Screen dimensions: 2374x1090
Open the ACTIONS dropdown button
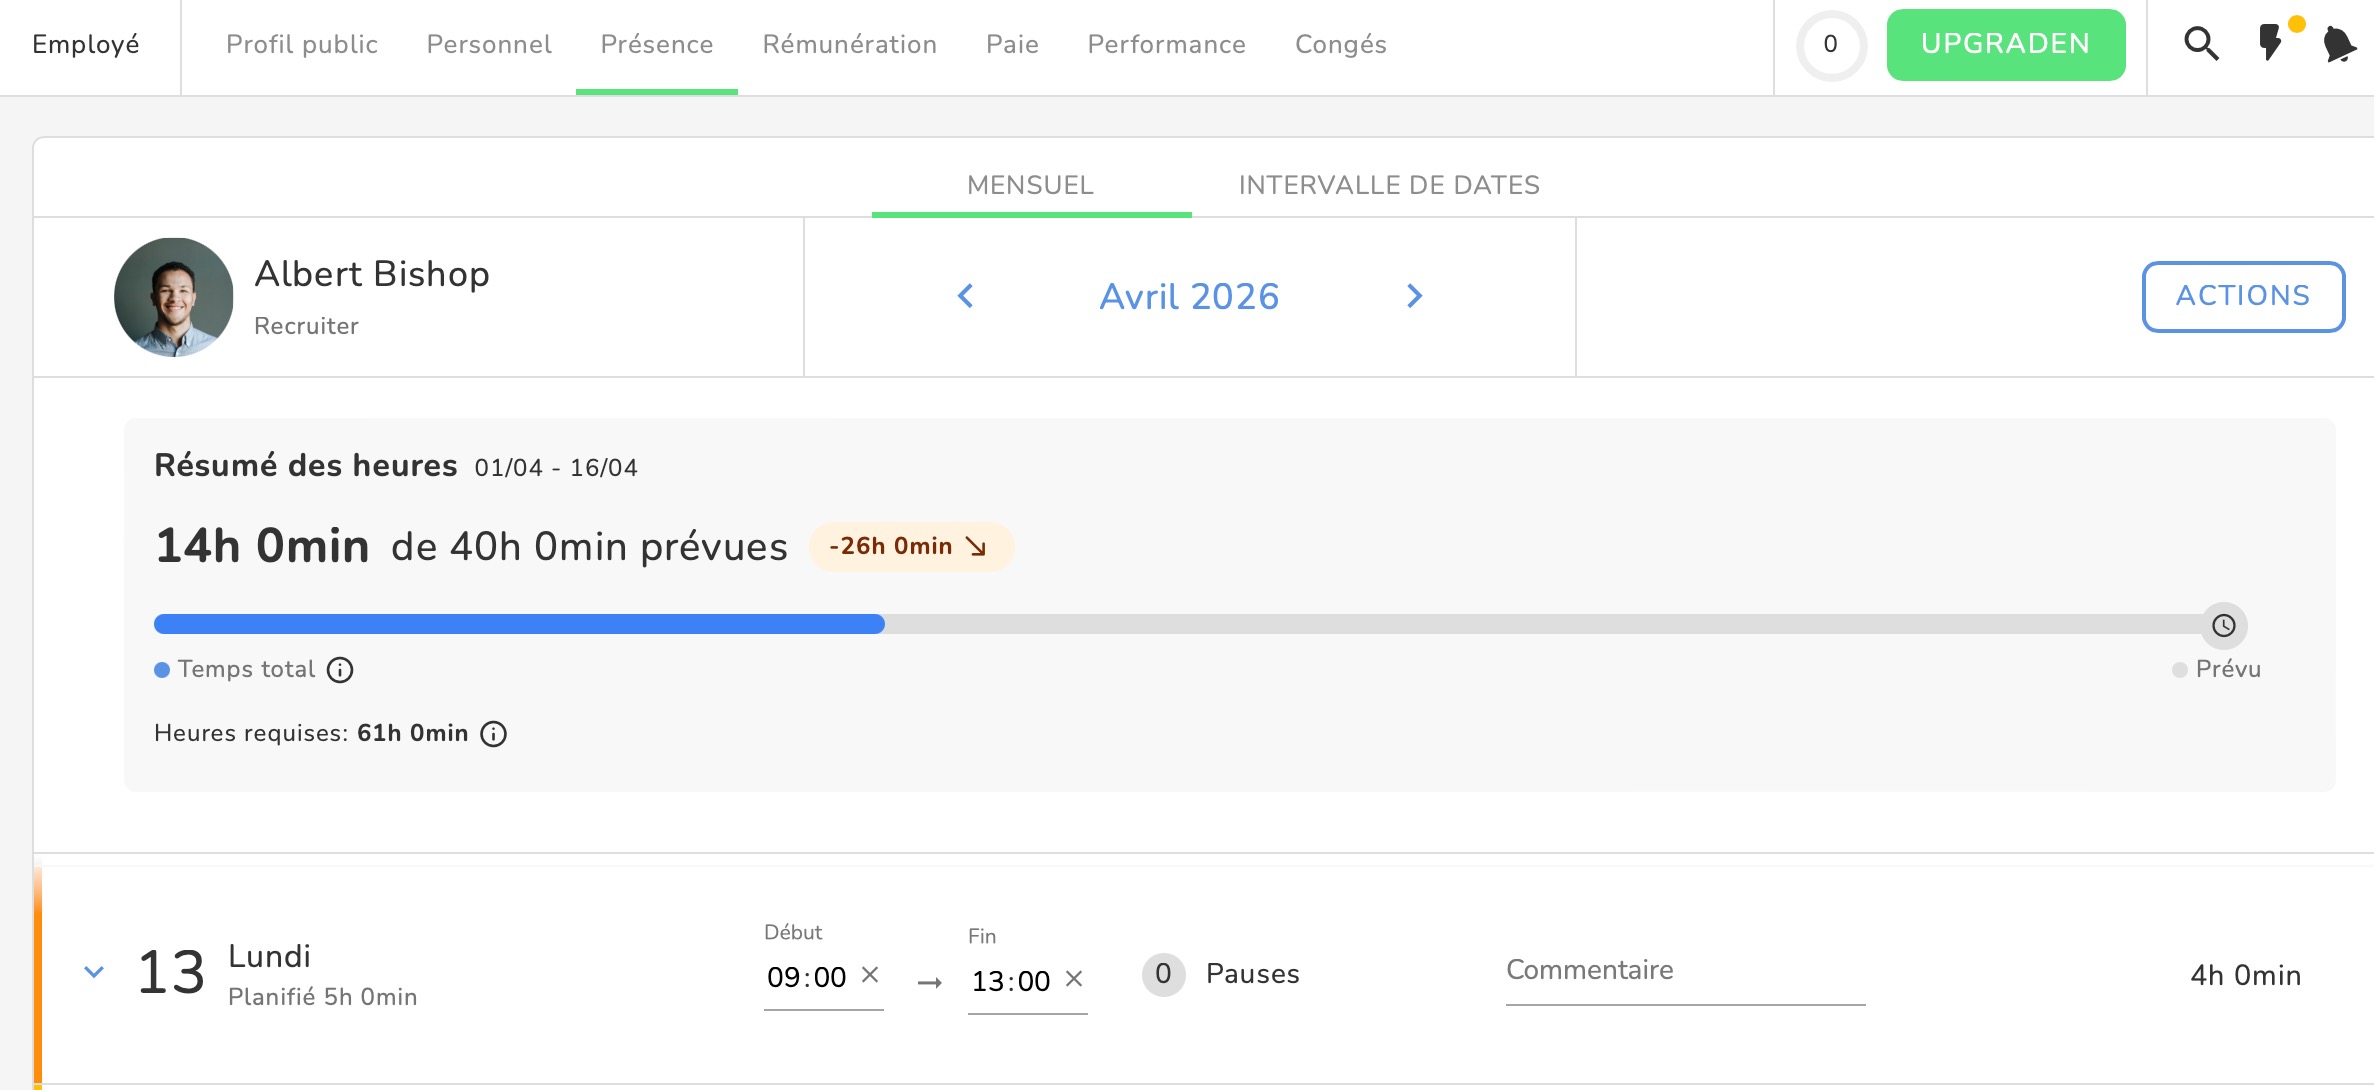pyautogui.click(x=2243, y=296)
